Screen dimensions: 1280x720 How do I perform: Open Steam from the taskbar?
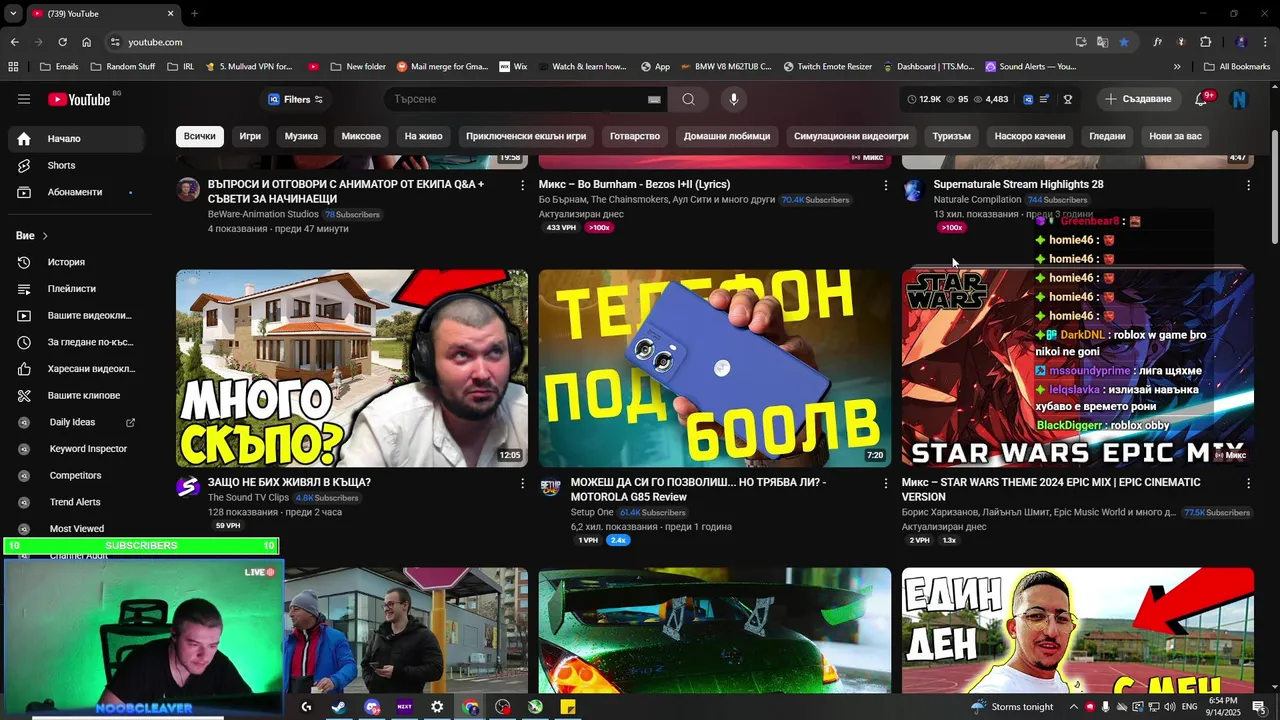339,707
